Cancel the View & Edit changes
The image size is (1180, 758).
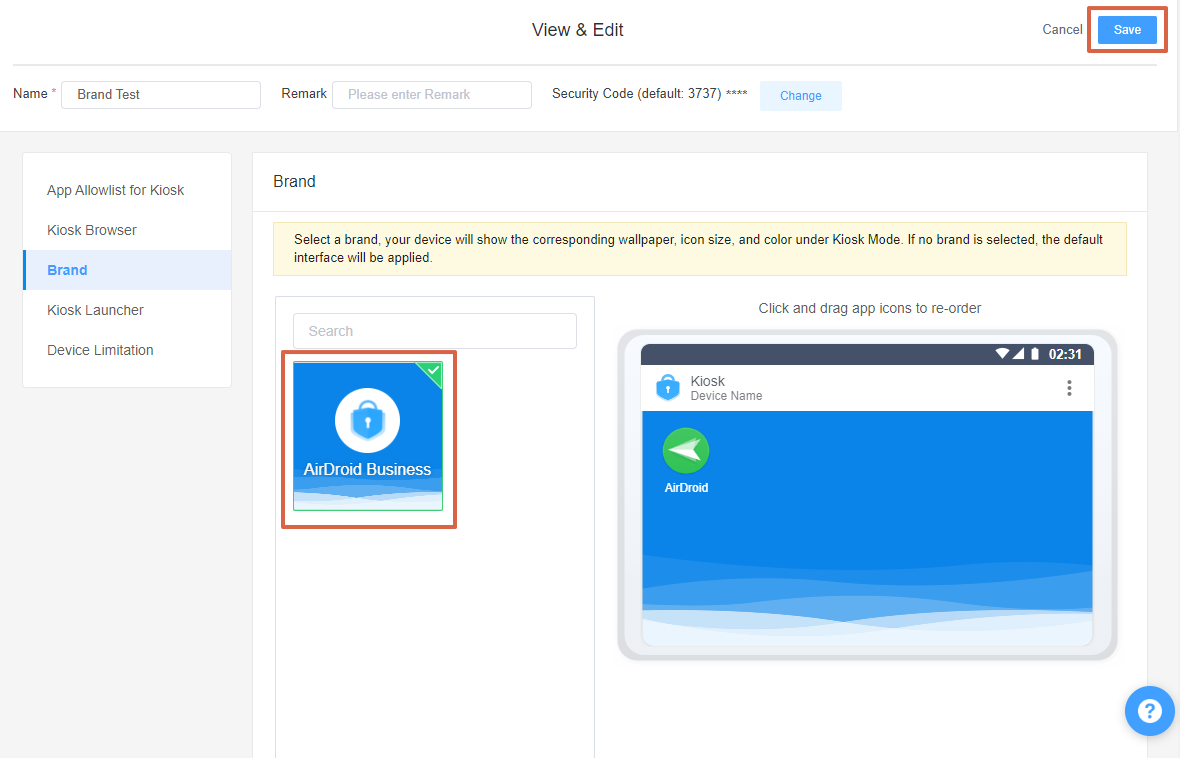point(1062,29)
